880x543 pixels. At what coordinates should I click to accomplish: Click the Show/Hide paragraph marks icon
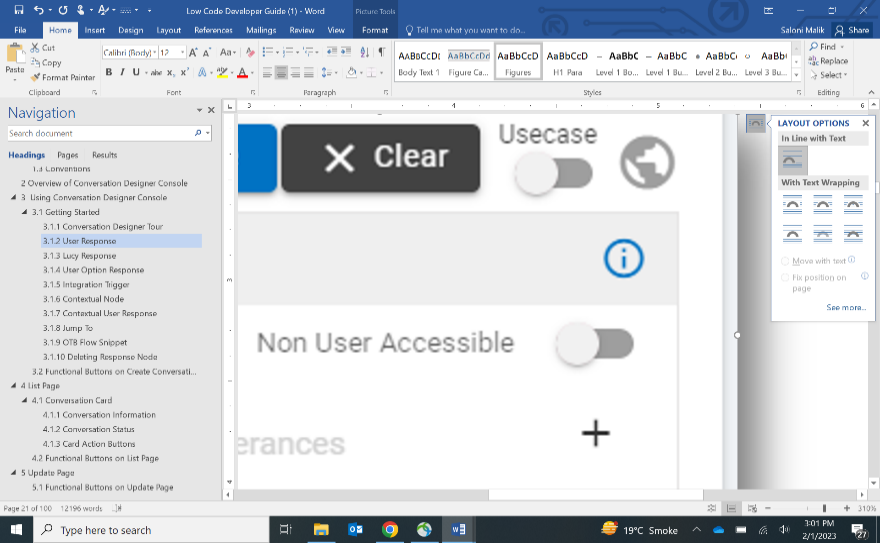pyautogui.click(x=381, y=52)
